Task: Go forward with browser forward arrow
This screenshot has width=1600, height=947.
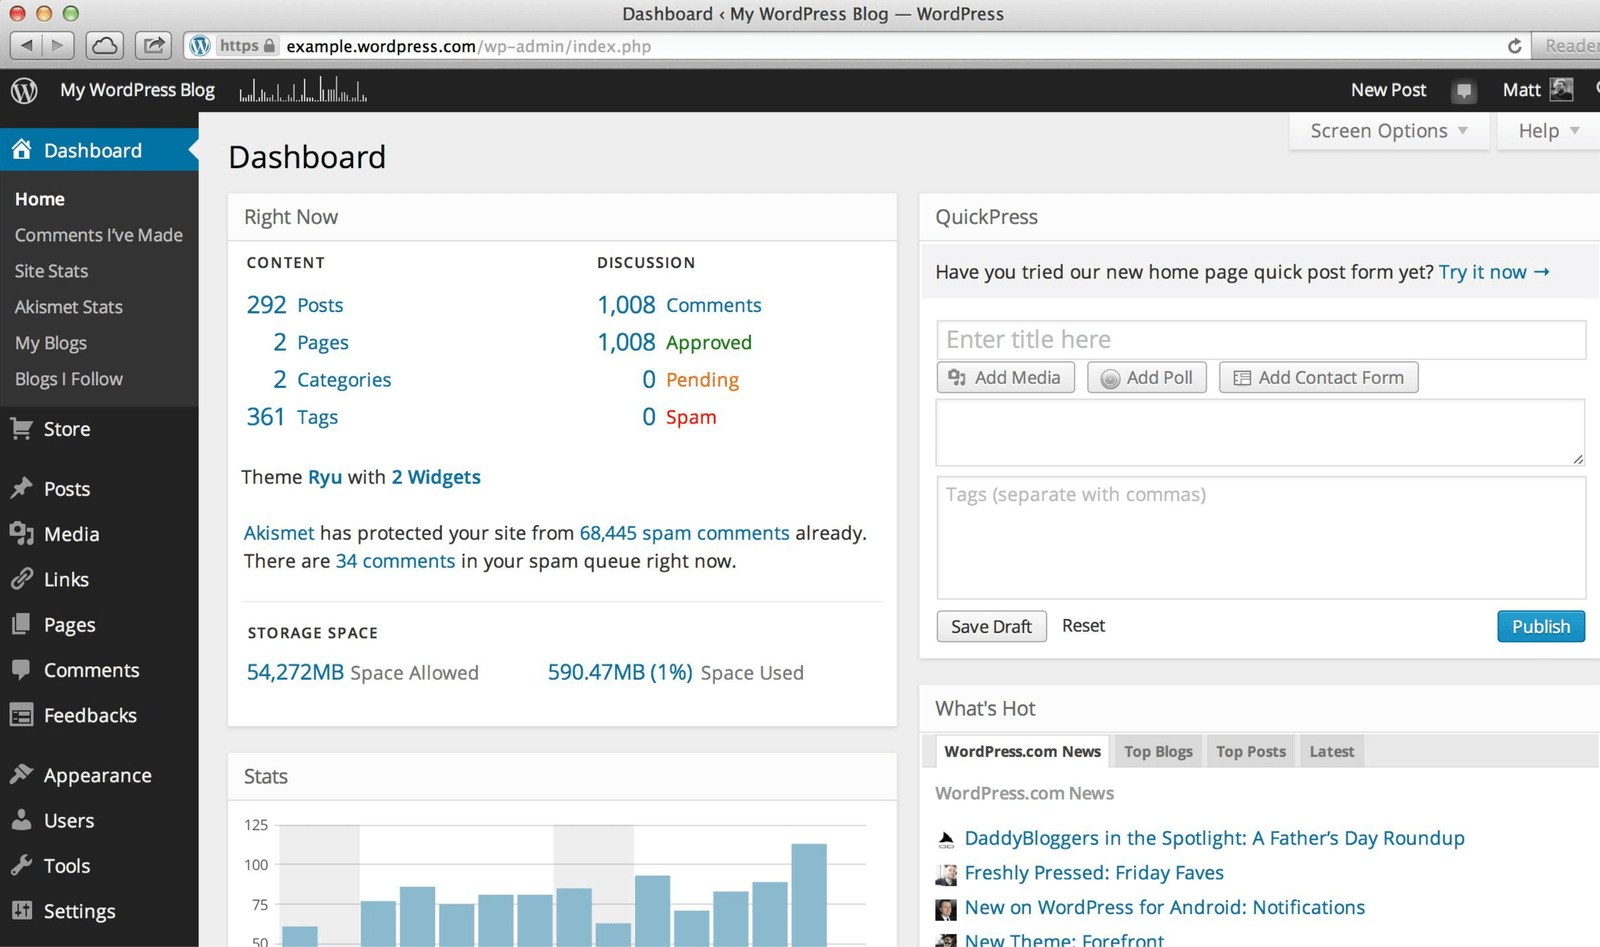Action: tap(58, 45)
